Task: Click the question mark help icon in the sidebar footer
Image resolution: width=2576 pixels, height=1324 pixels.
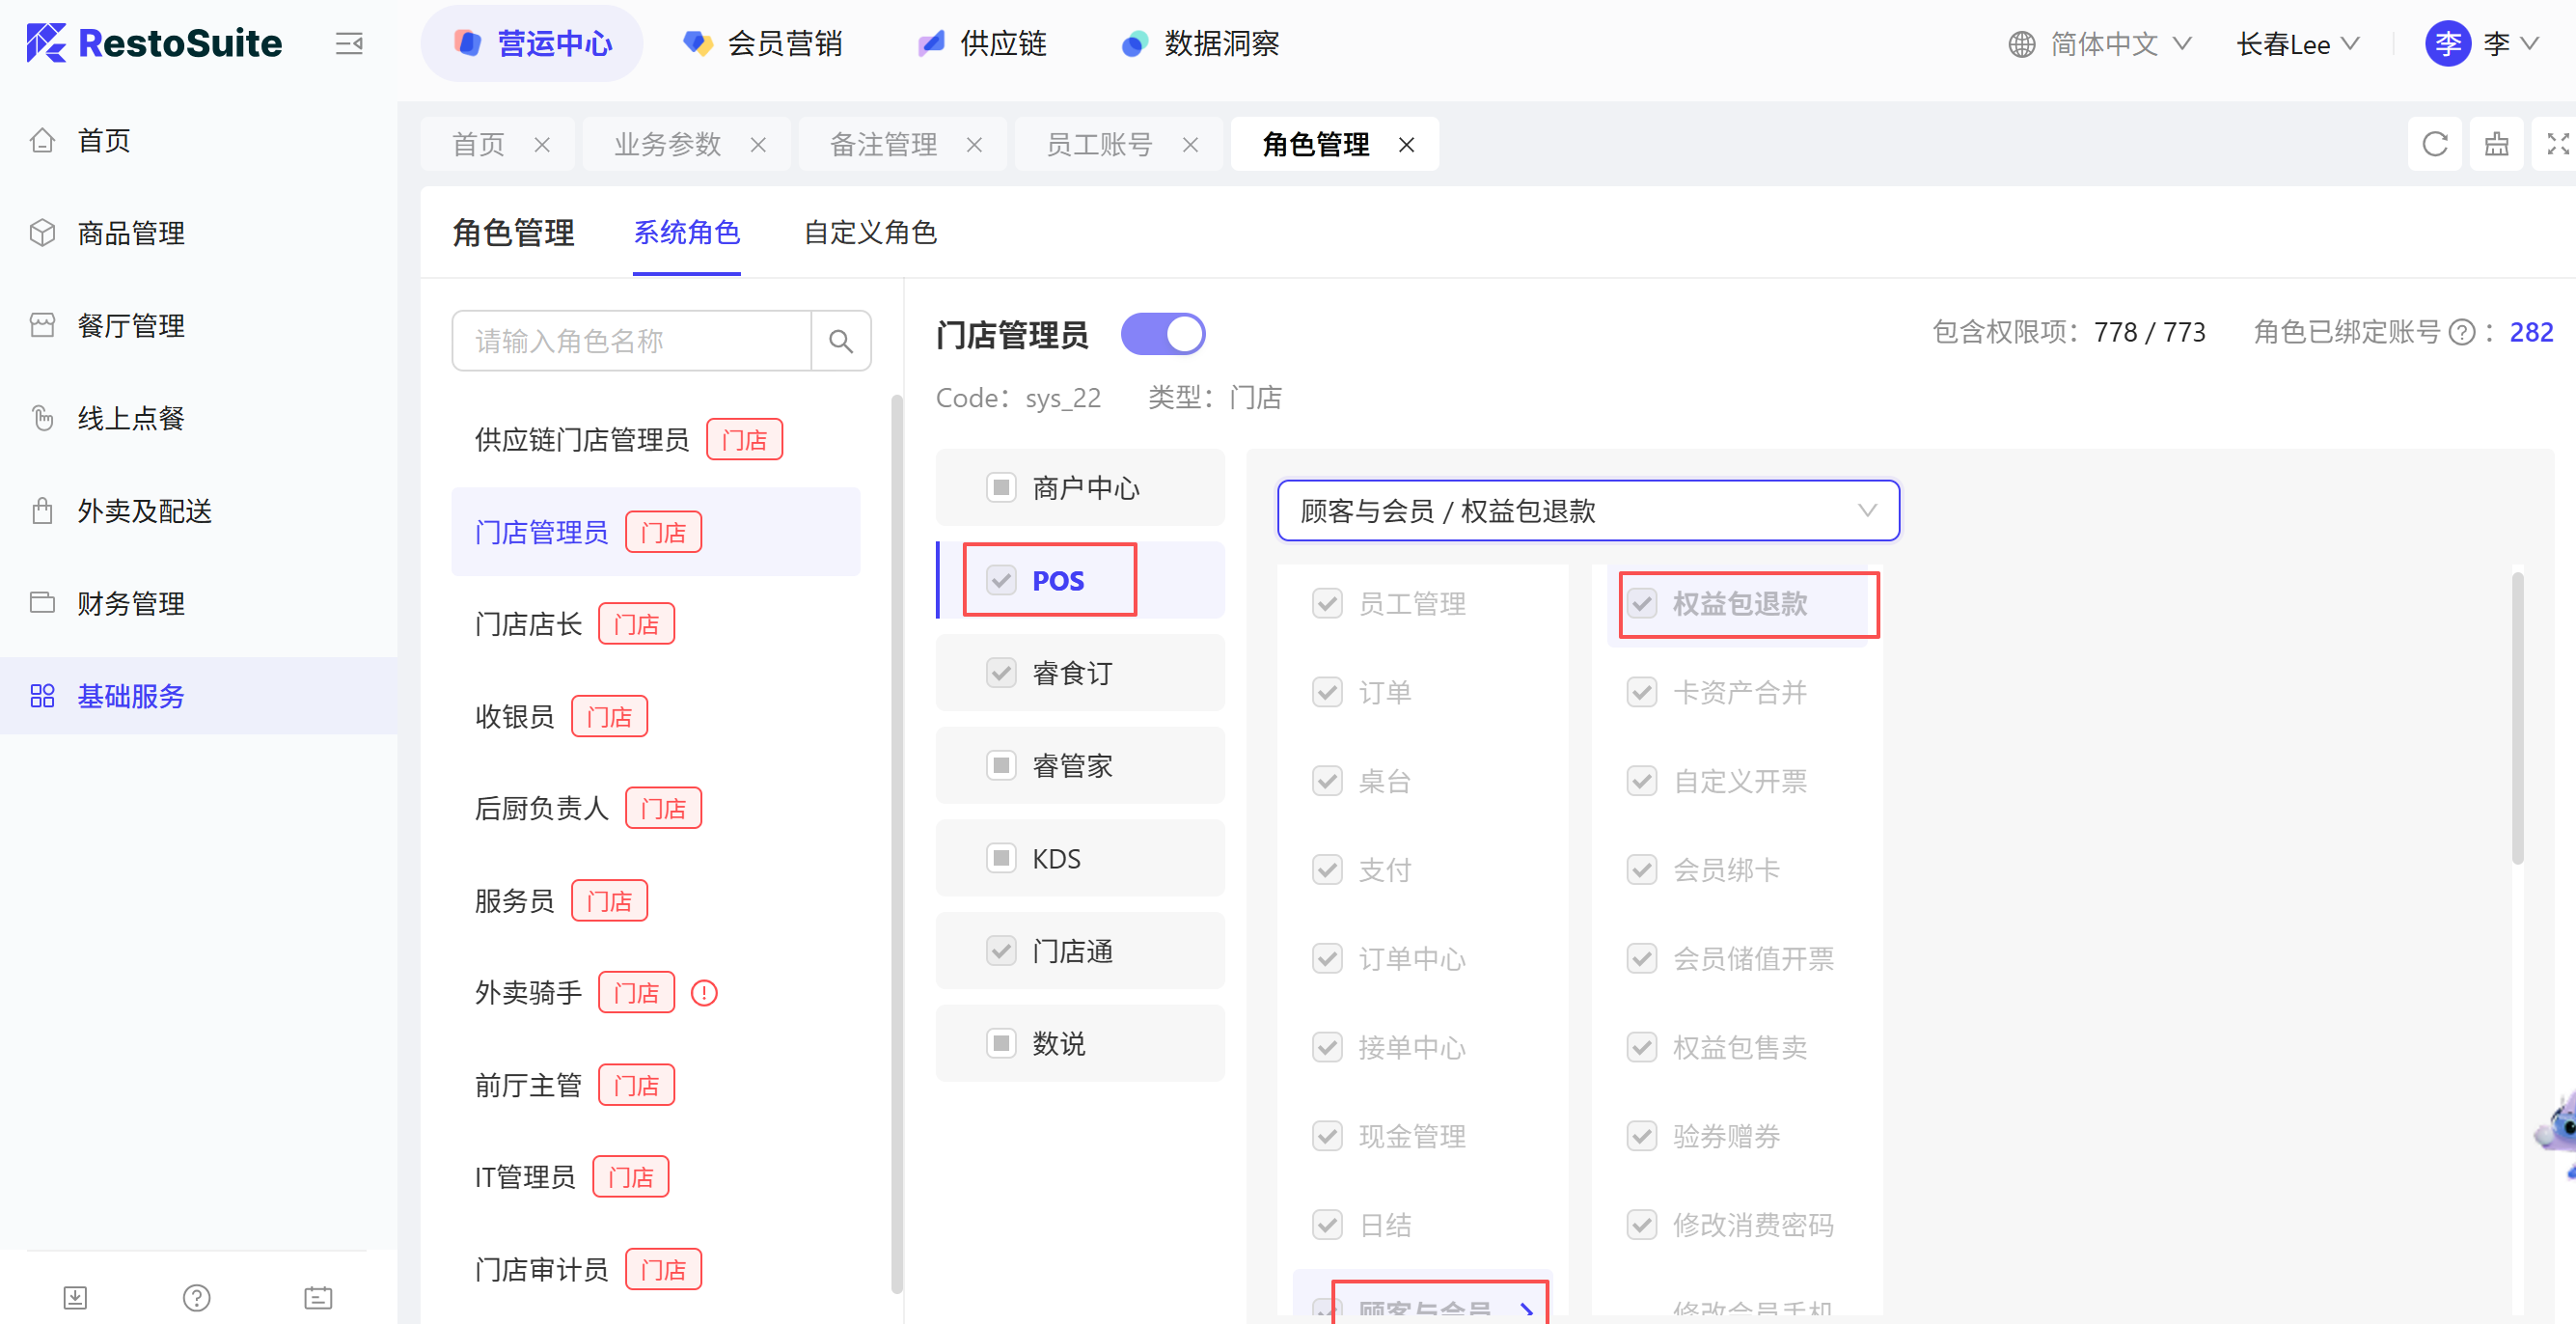Action: click(196, 1297)
